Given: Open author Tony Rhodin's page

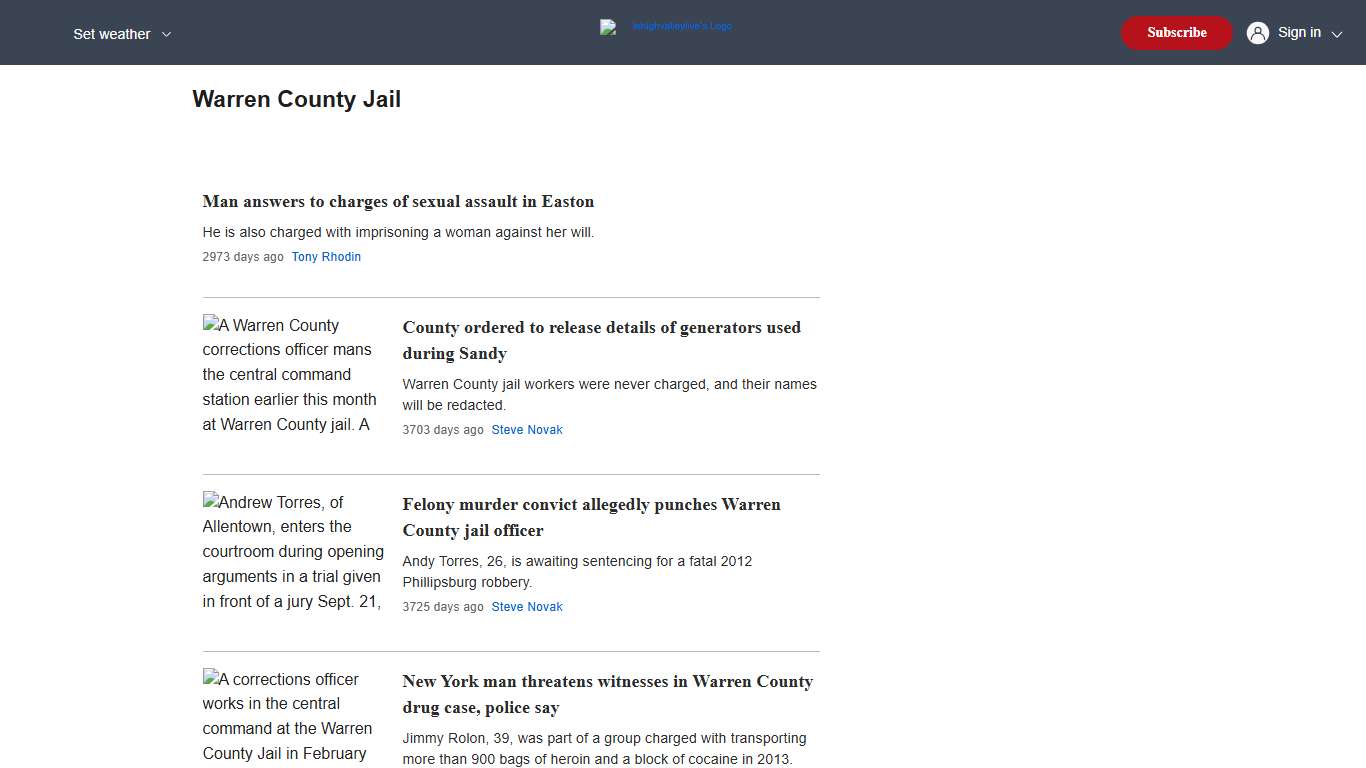Looking at the screenshot, I should 326,257.
